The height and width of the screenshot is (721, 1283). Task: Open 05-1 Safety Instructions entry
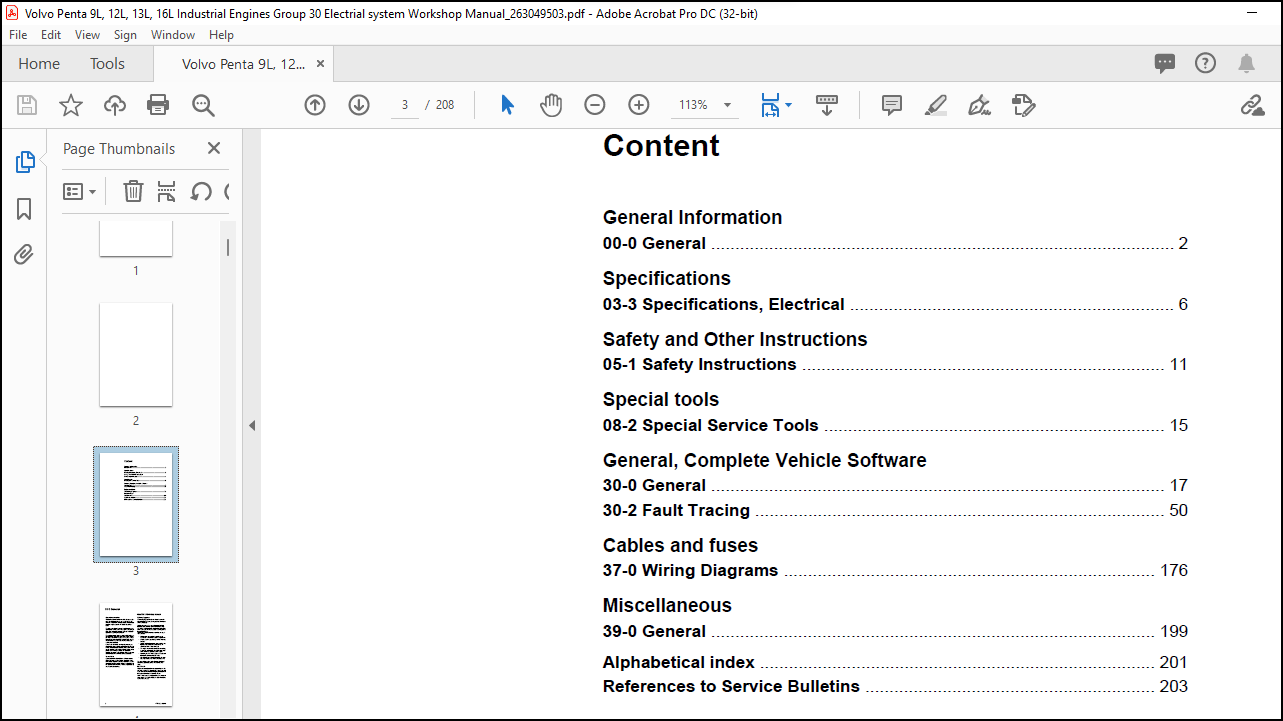coord(895,364)
